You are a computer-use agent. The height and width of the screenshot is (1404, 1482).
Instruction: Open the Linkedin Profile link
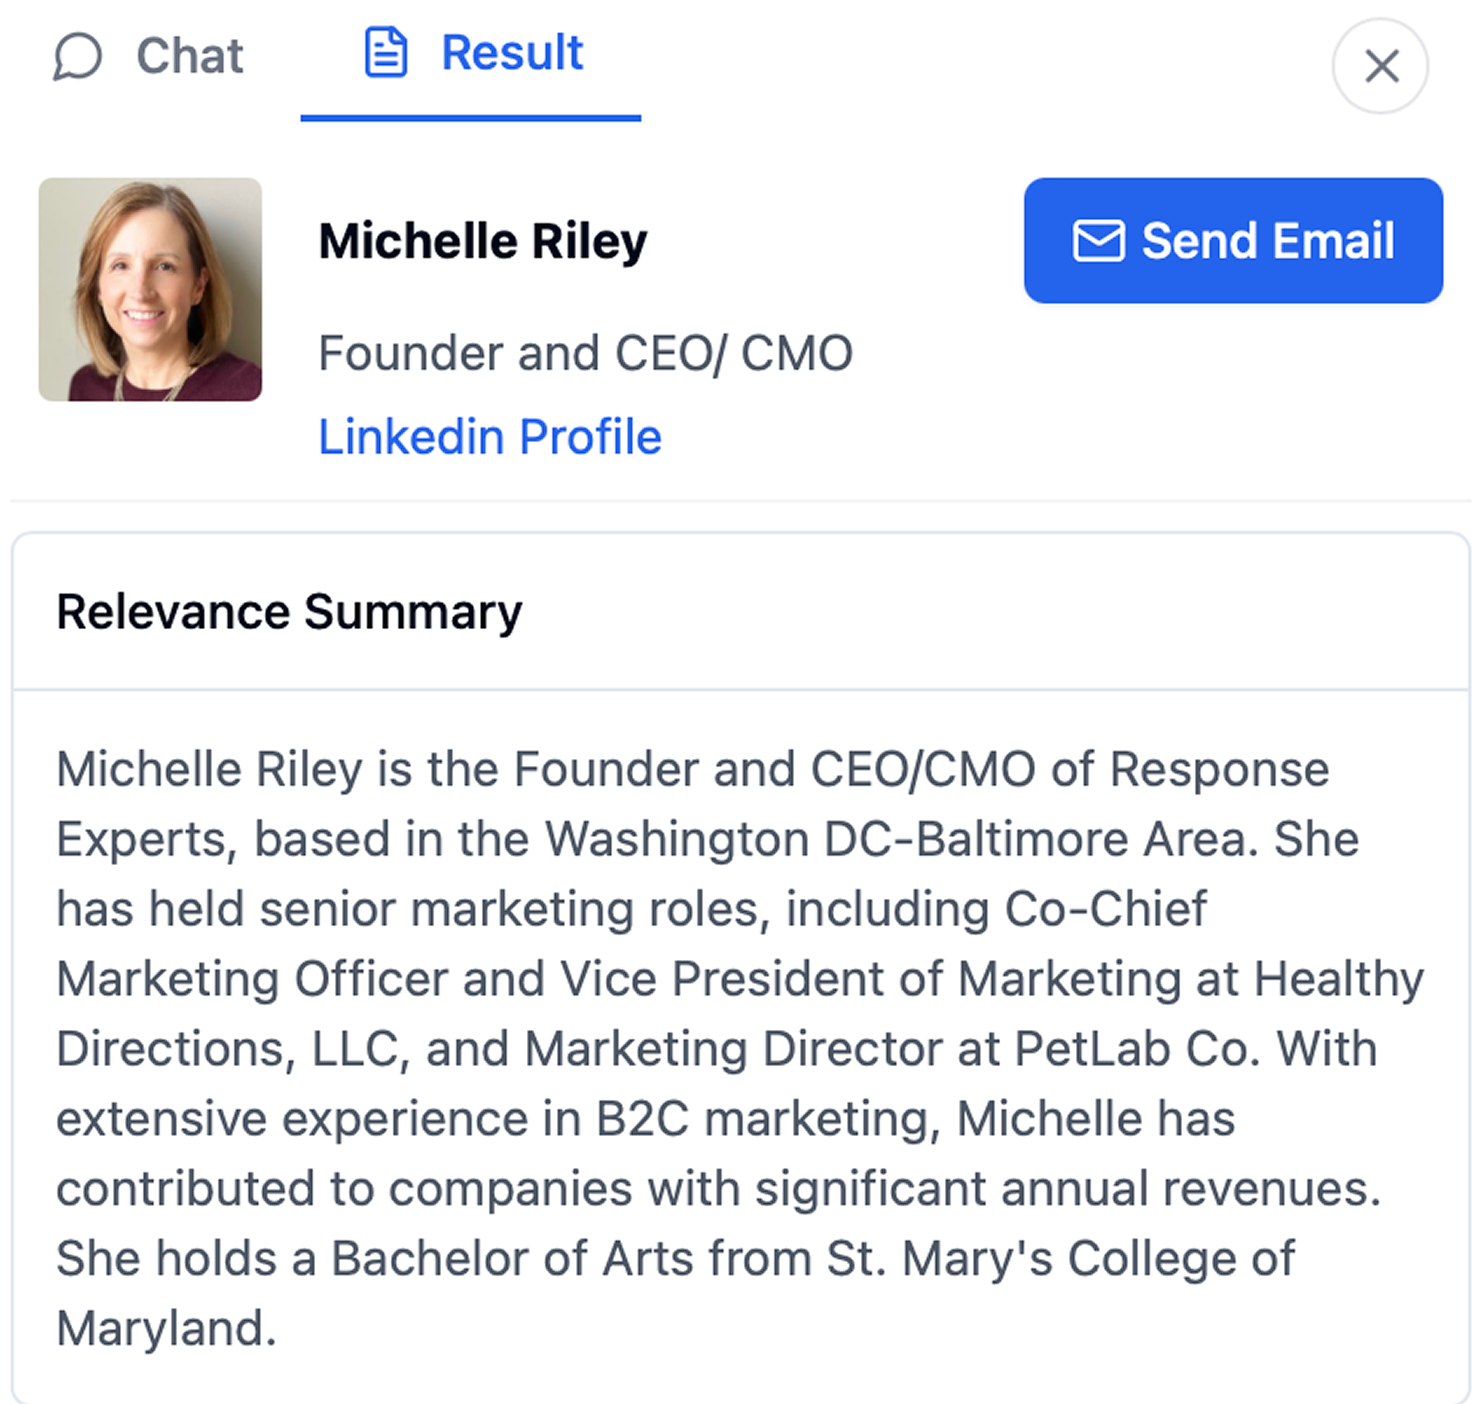(x=490, y=437)
